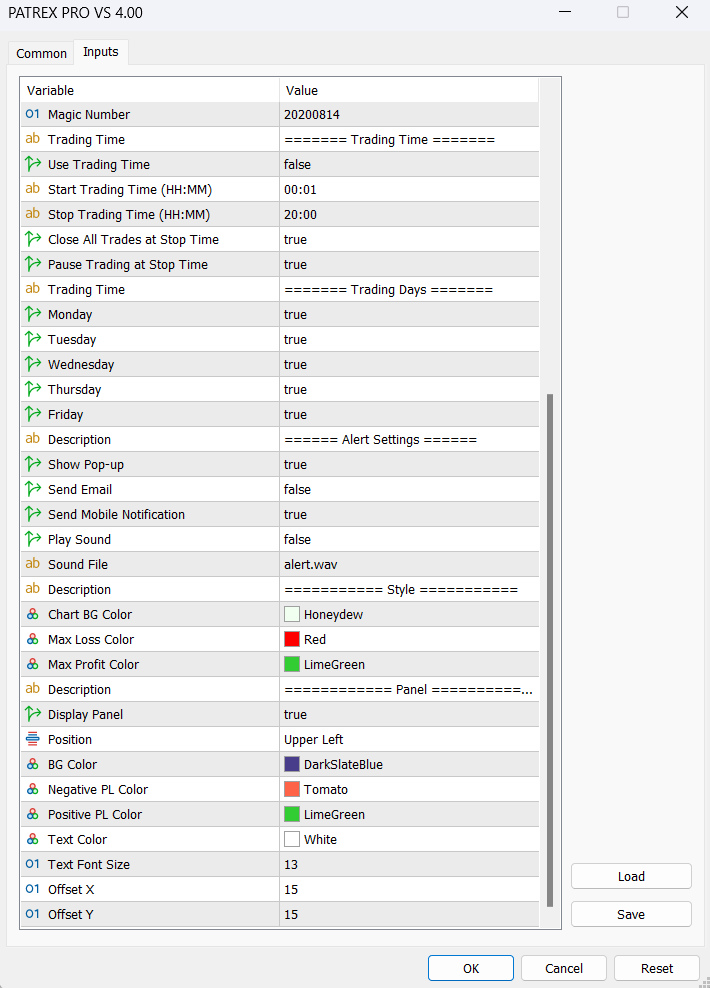Toggle the Friday true value
710x988 pixels.
409,415
